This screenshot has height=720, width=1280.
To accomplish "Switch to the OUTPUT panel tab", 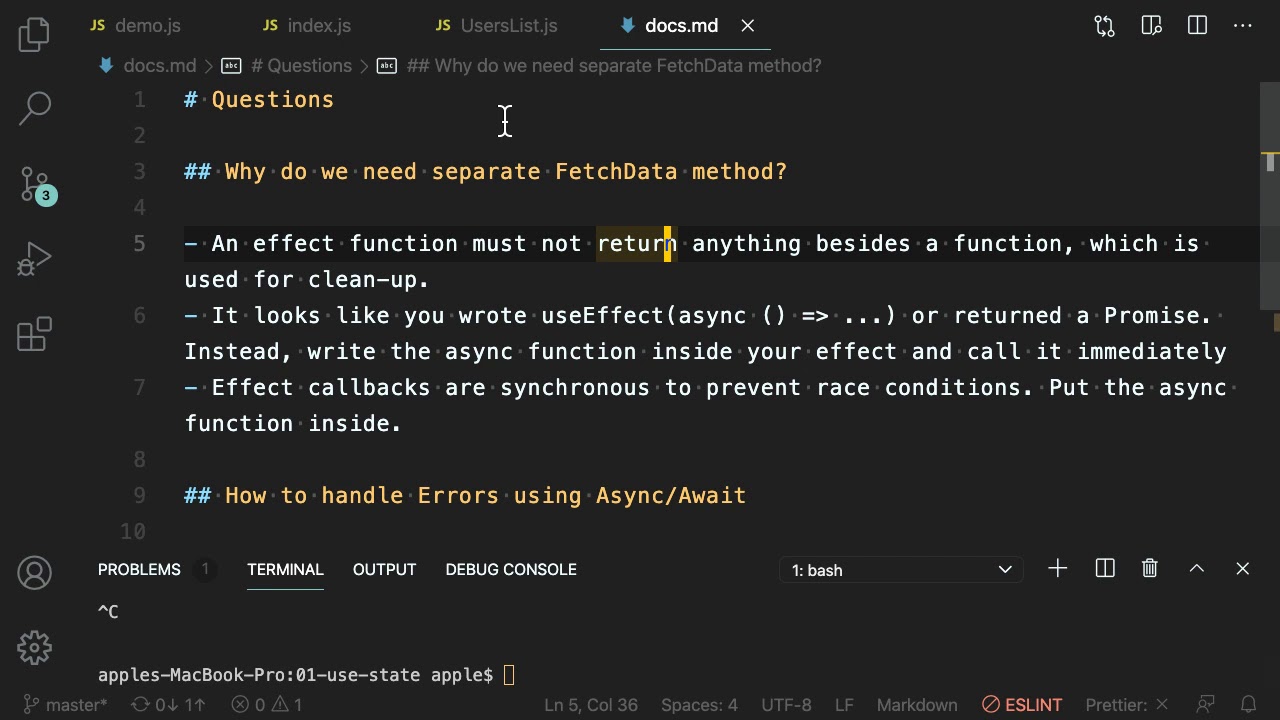I will click(x=384, y=570).
